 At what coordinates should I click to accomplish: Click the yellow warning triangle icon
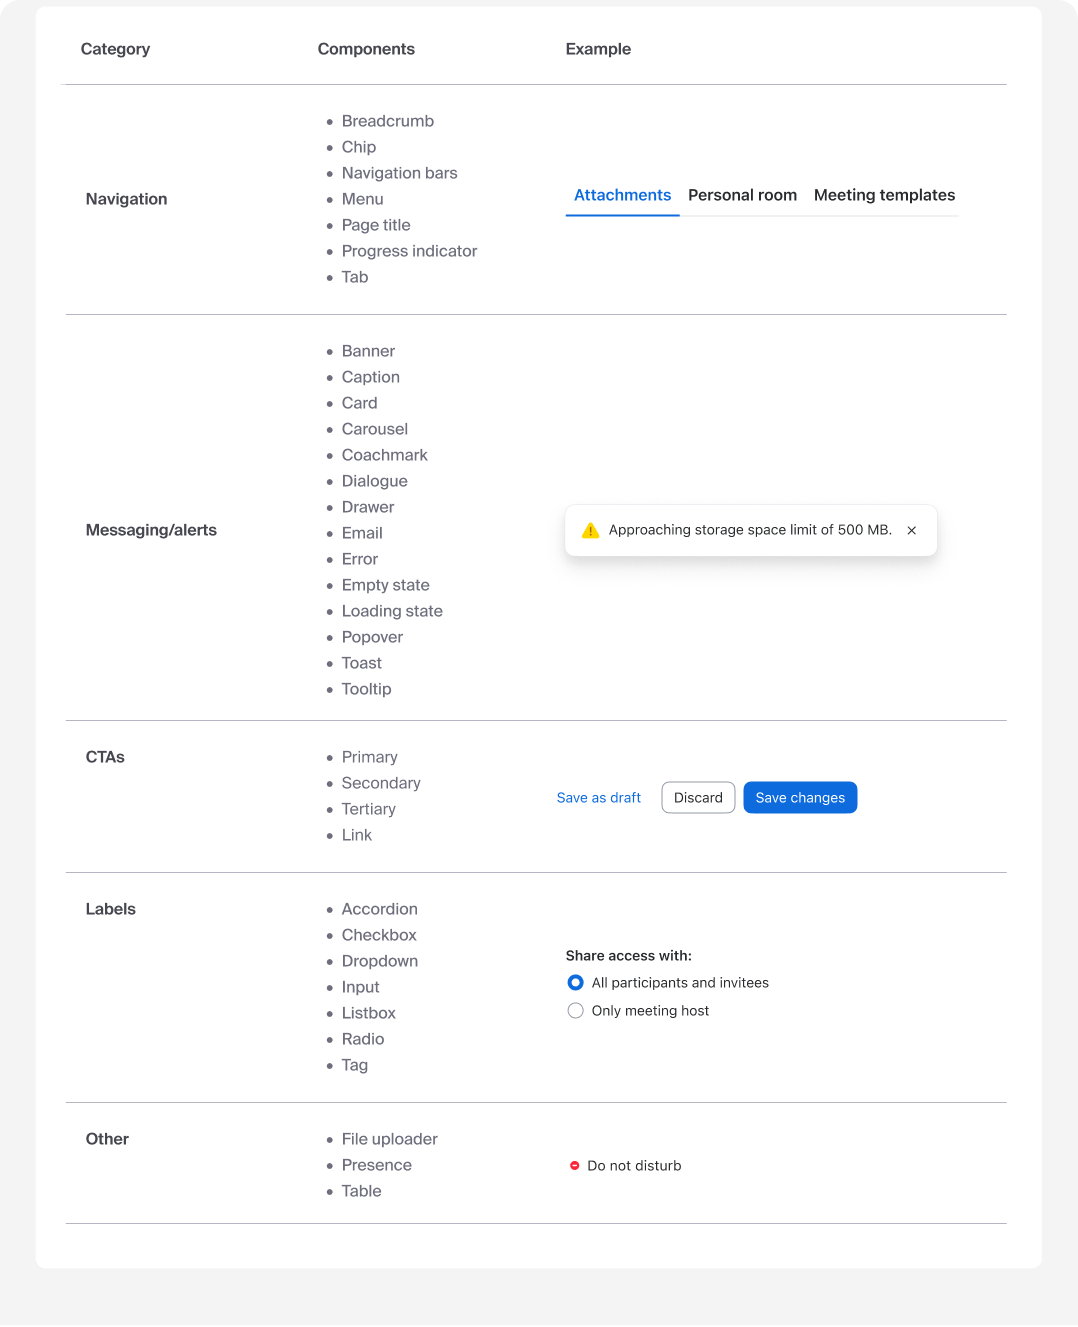click(590, 530)
